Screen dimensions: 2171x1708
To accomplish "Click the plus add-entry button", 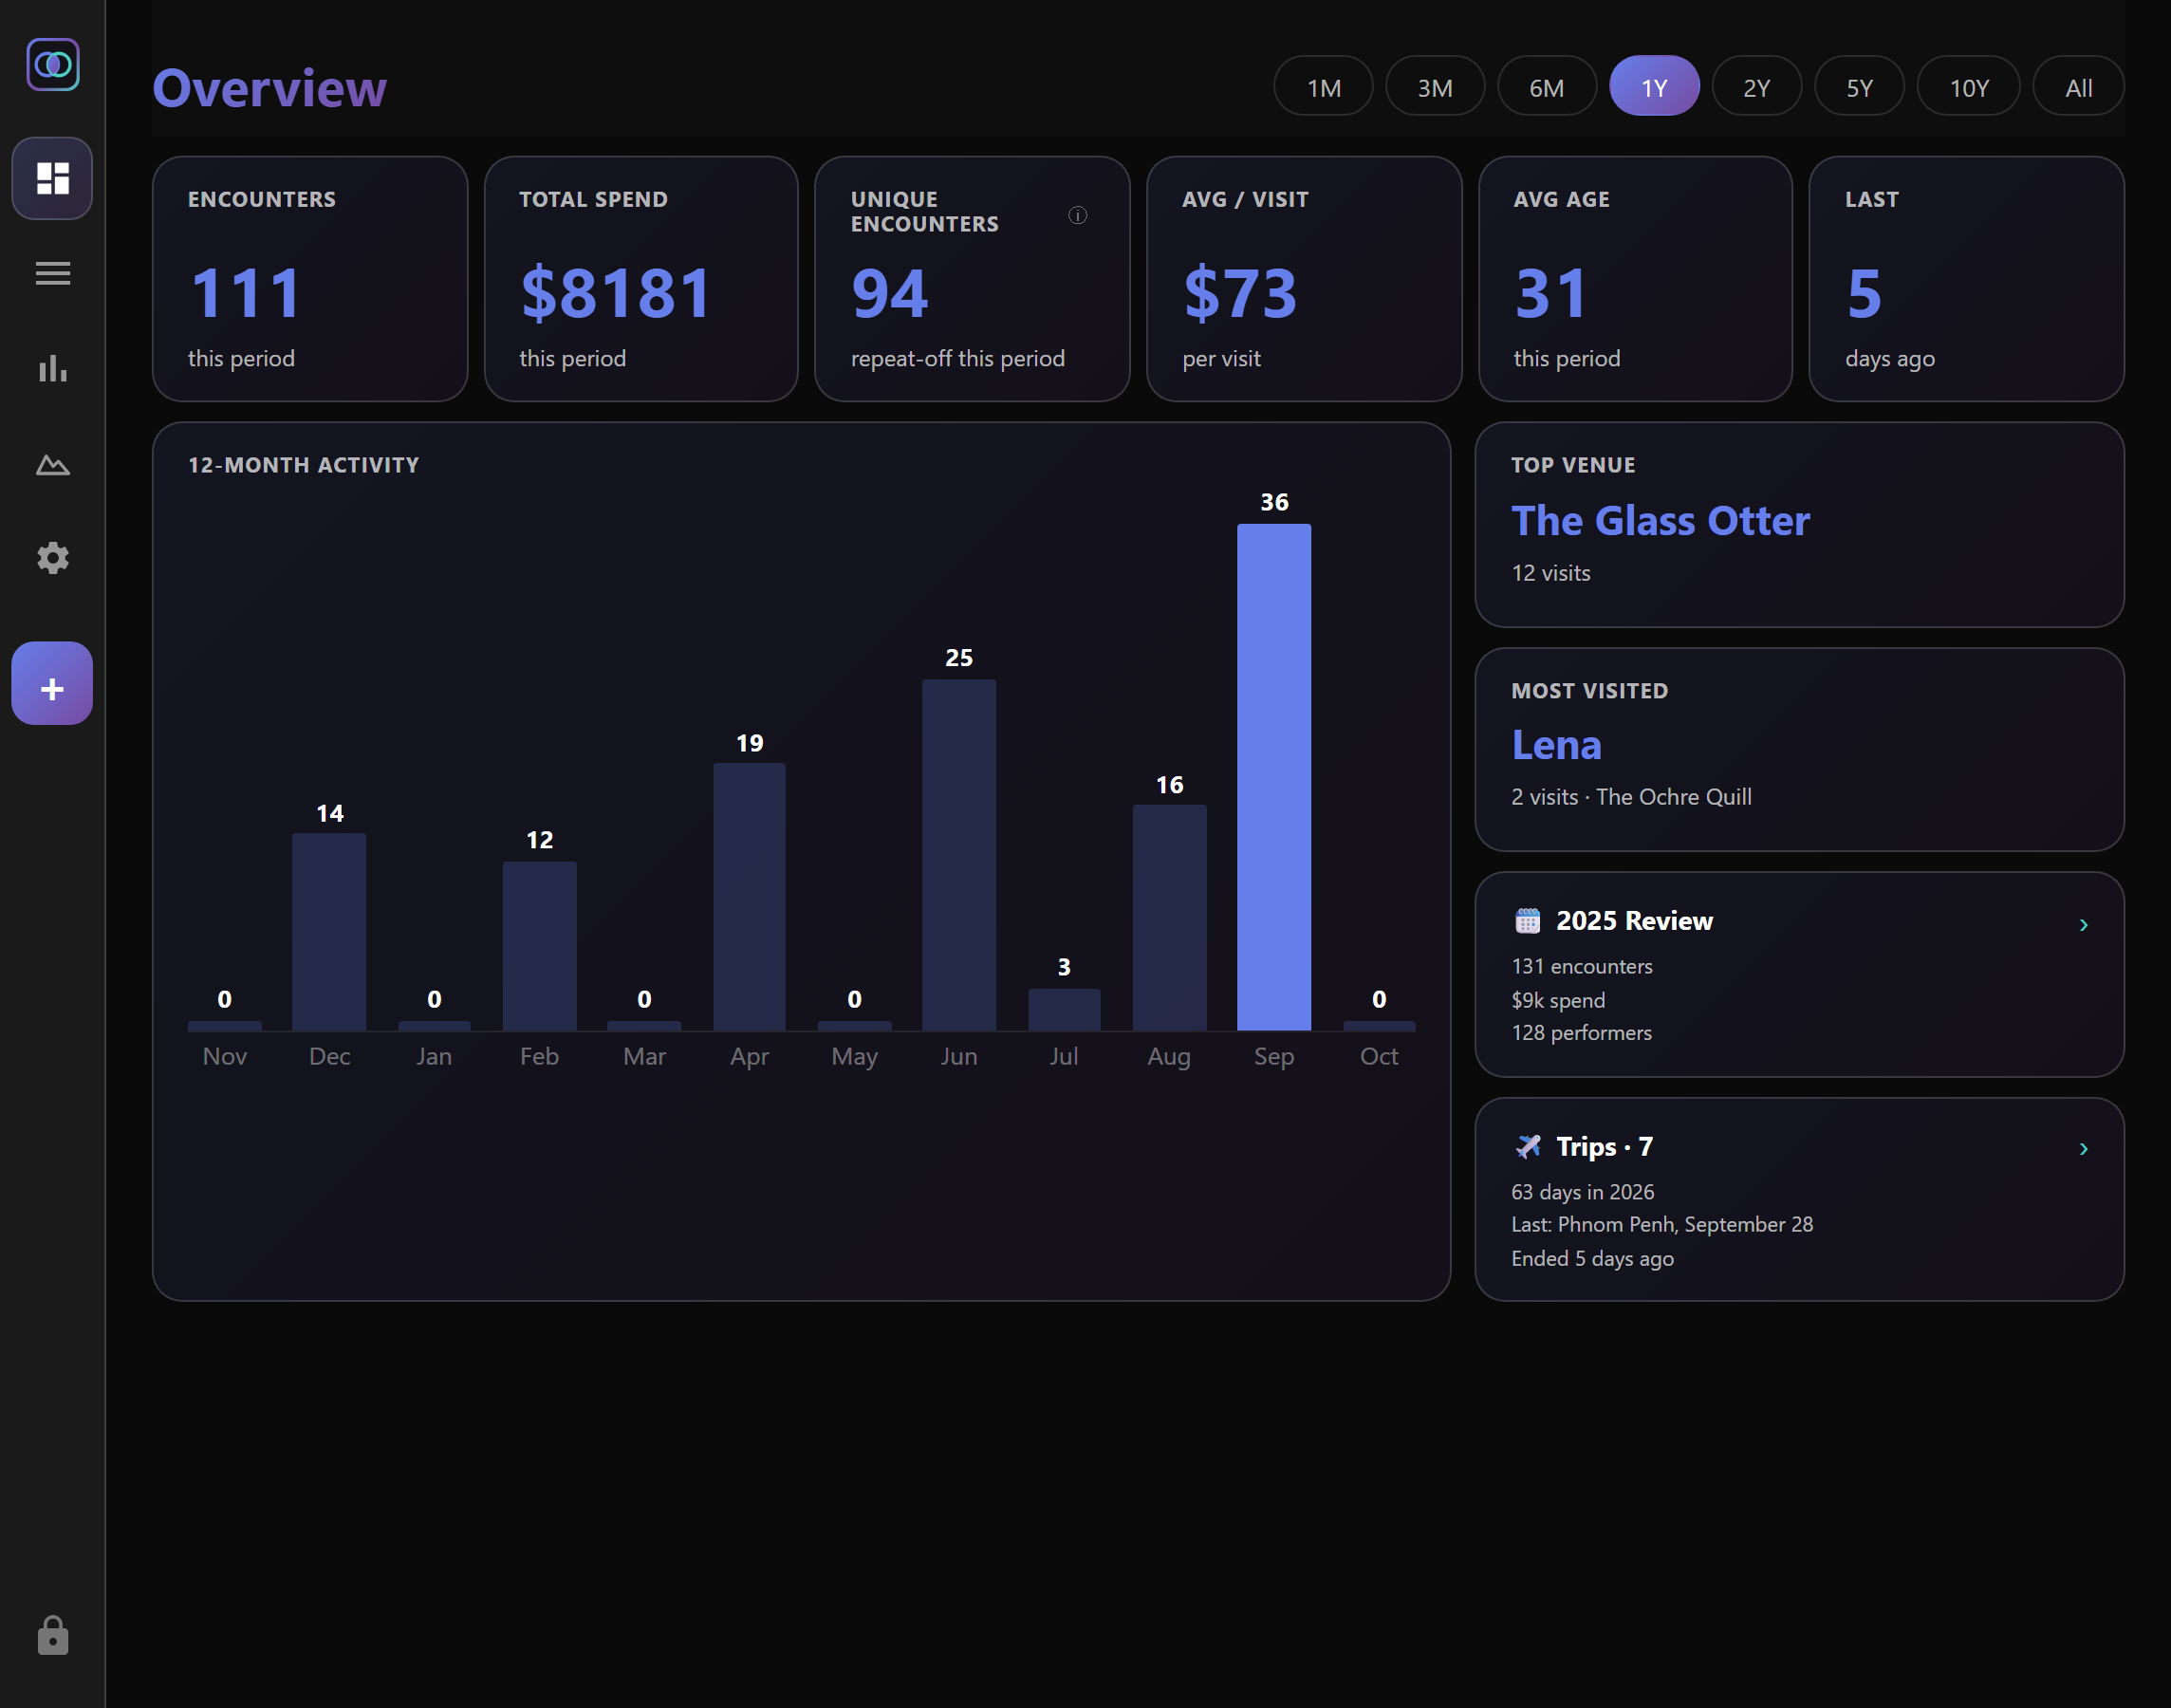I will click(x=52, y=684).
